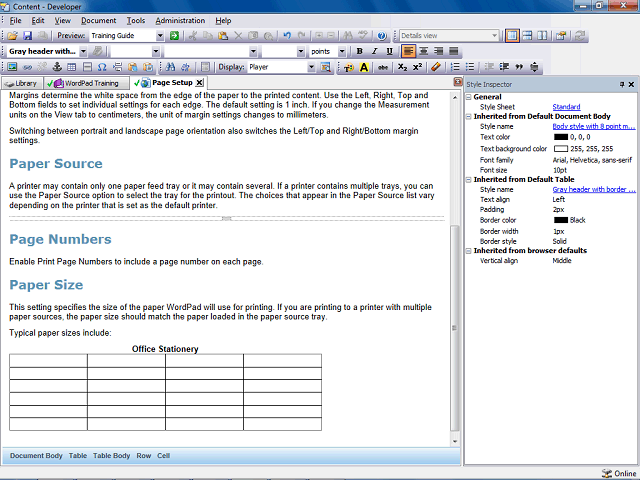Click the yellow Highlight color A icon
This screenshot has height=480, width=640.
364,67
